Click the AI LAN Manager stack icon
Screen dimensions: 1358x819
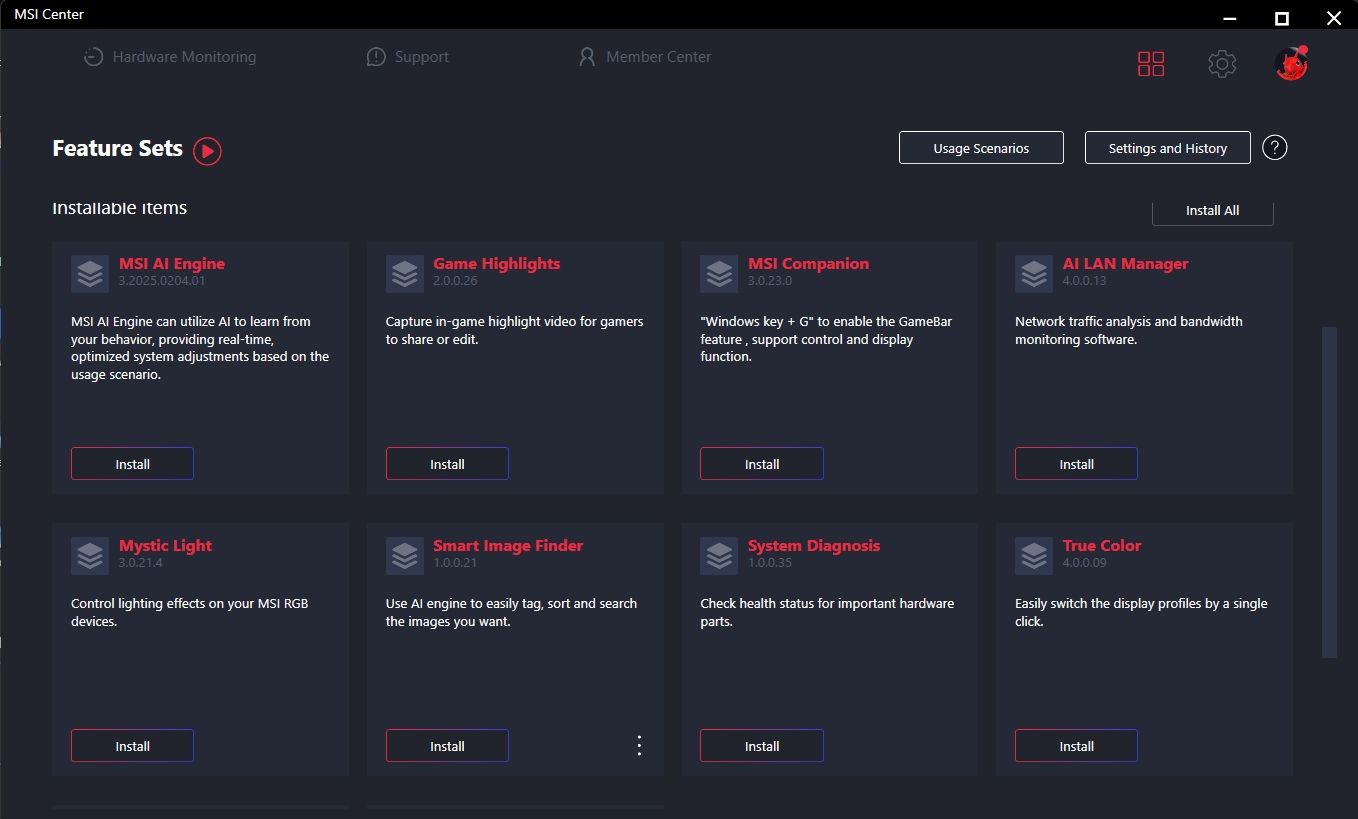pyautogui.click(x=1034, y=273)
